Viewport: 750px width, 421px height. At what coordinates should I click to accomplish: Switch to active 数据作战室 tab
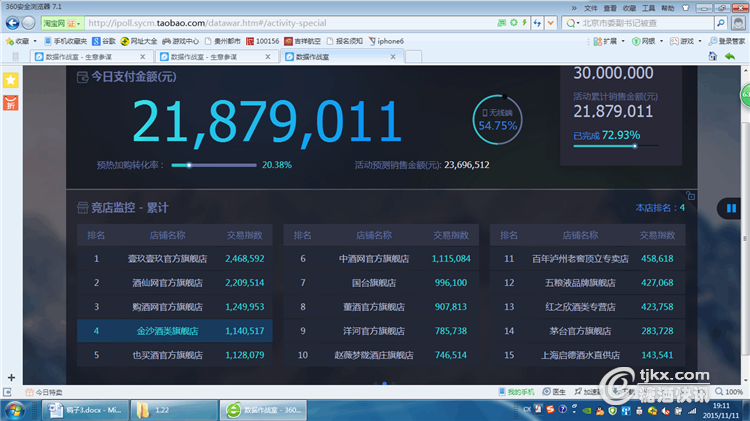point(341,57)
